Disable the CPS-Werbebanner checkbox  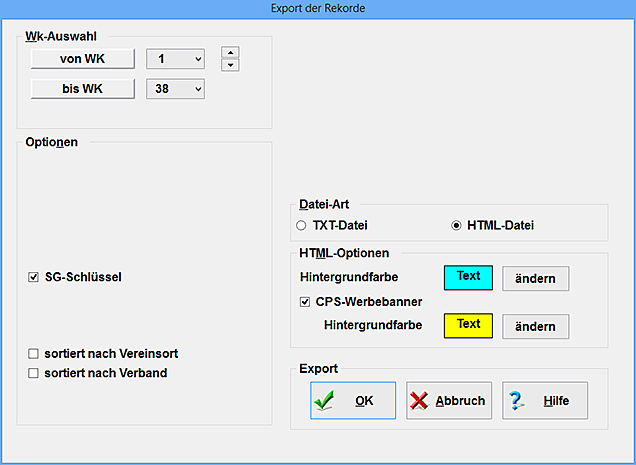tap(306, 301)
